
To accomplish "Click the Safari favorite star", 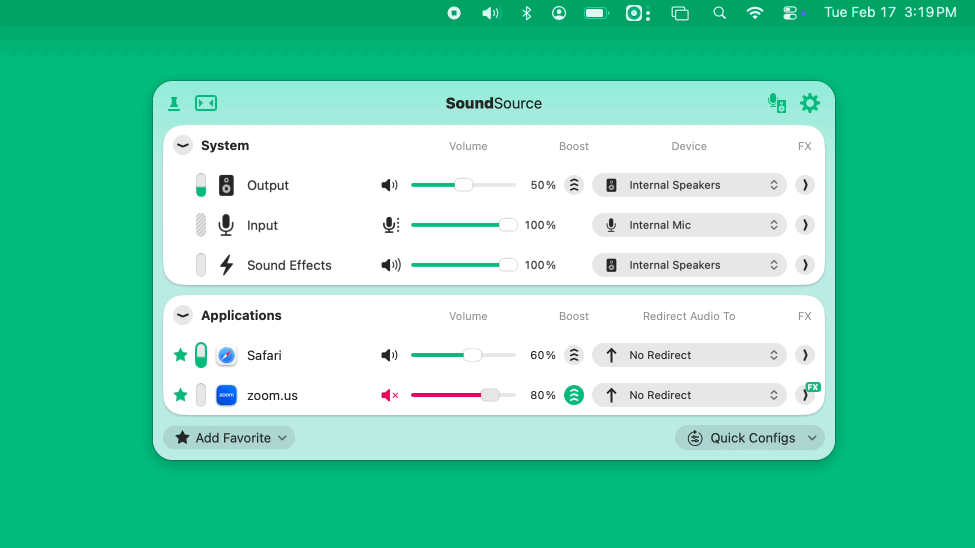I will click(x=180, y=355).
